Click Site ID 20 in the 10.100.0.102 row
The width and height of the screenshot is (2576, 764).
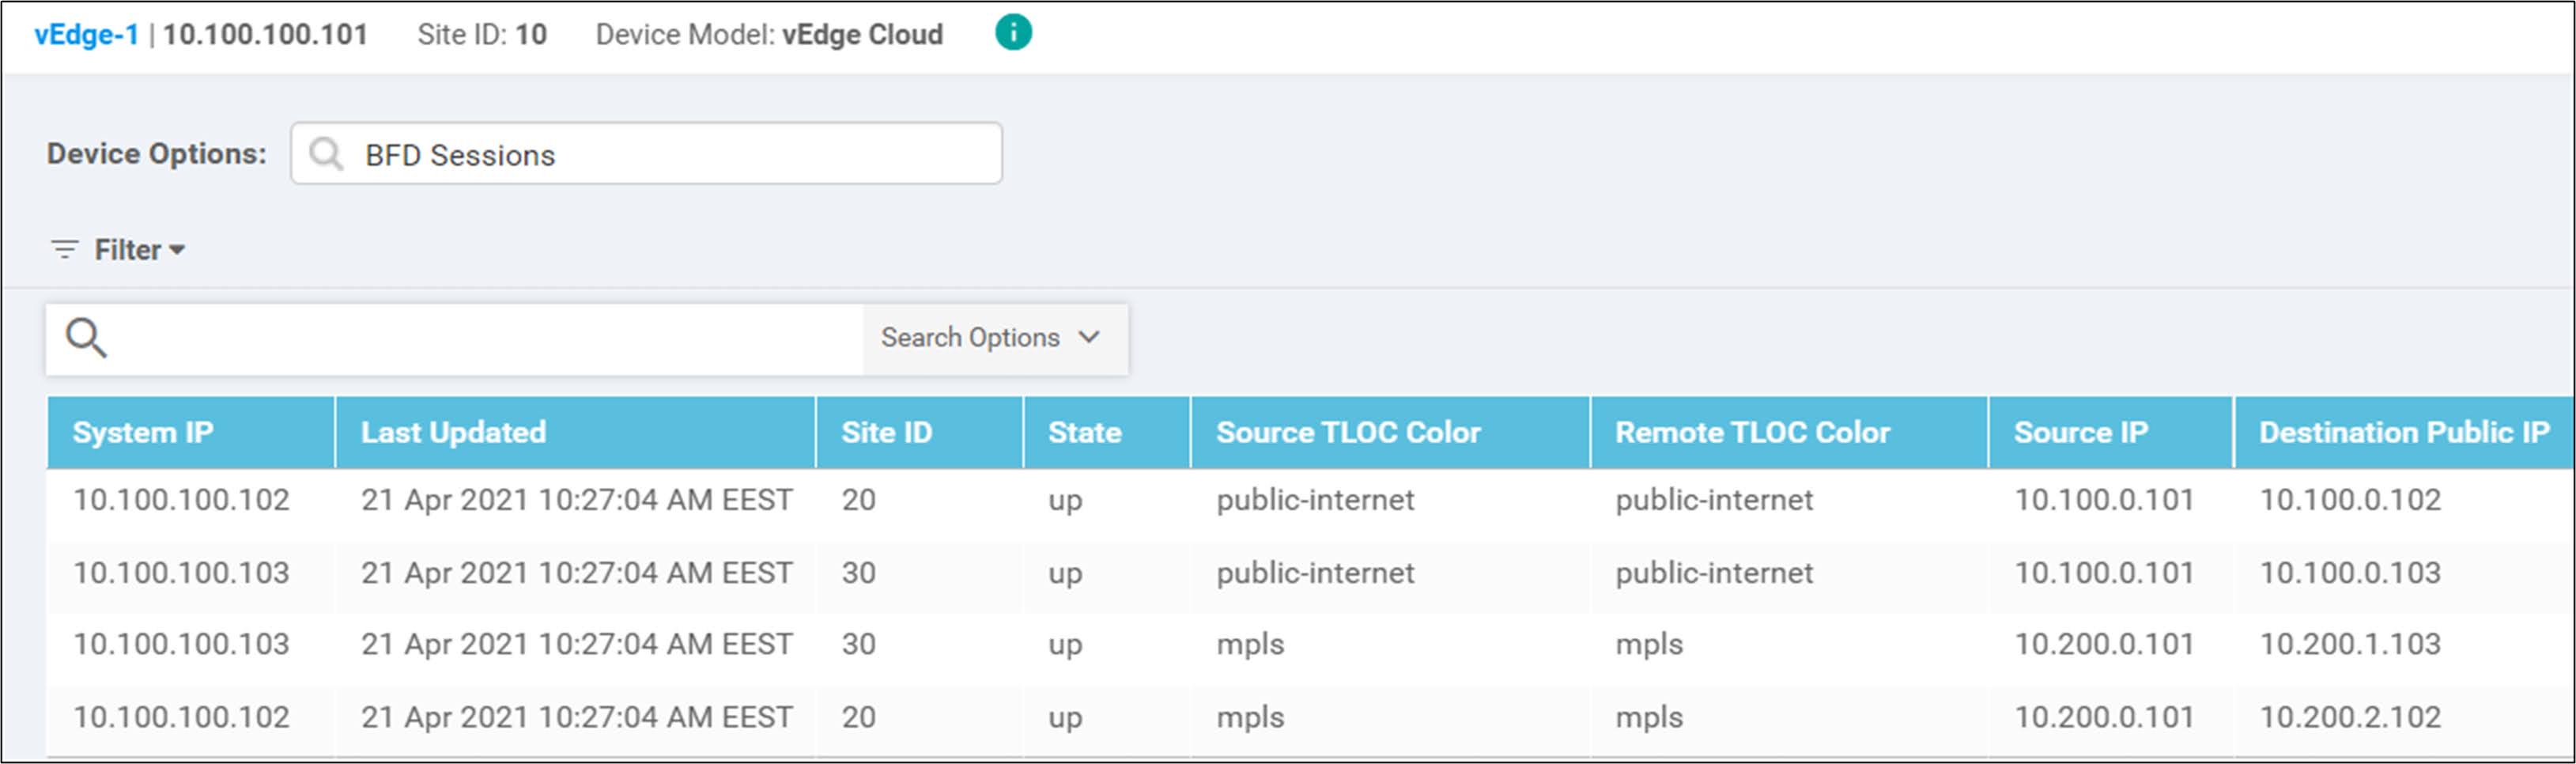(858, 499)
